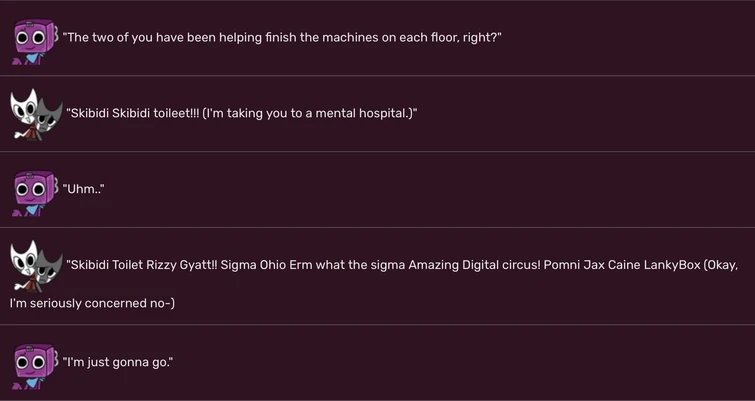The width and height of the screenshot is (755, 401).
Task: Click the cat avatar beside "Skibidi Toilet Rizzy Gyatt!!"
Action: tap(35, 265)
